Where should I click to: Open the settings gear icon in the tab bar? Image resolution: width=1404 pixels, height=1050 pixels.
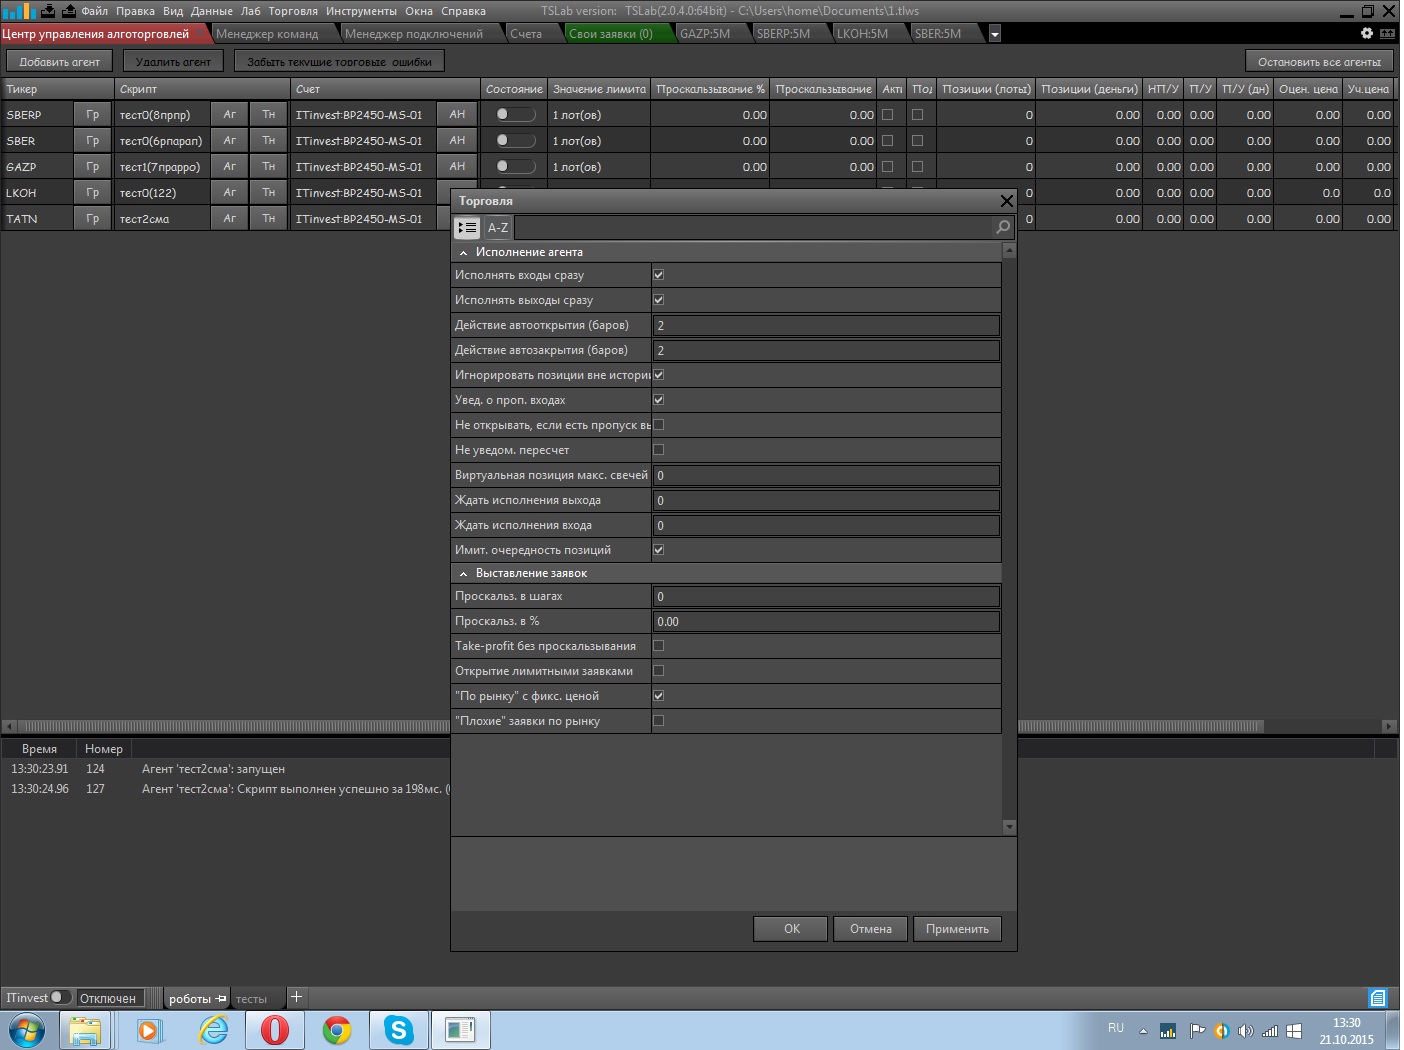[x=1367, y=33]
